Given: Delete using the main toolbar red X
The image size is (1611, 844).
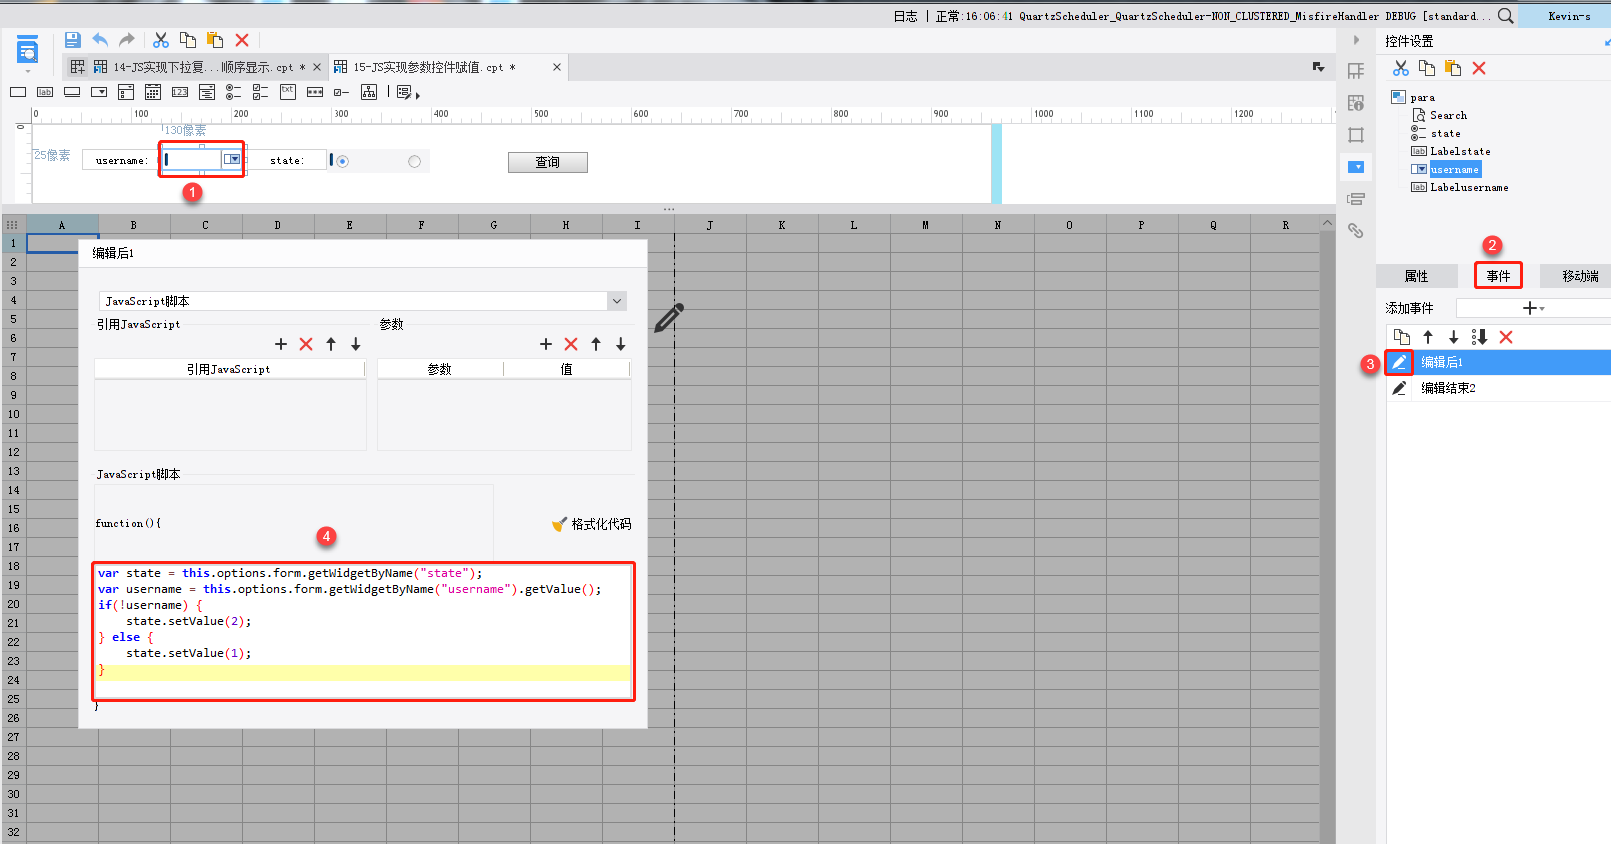Looking at the screenshot, I should tap(242, 40).
